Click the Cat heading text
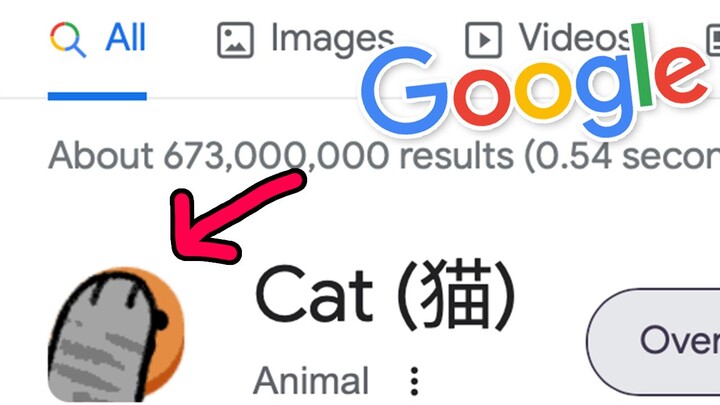Image resolution: width=720 pixels, height=405 pixels. tap(314, 294)
